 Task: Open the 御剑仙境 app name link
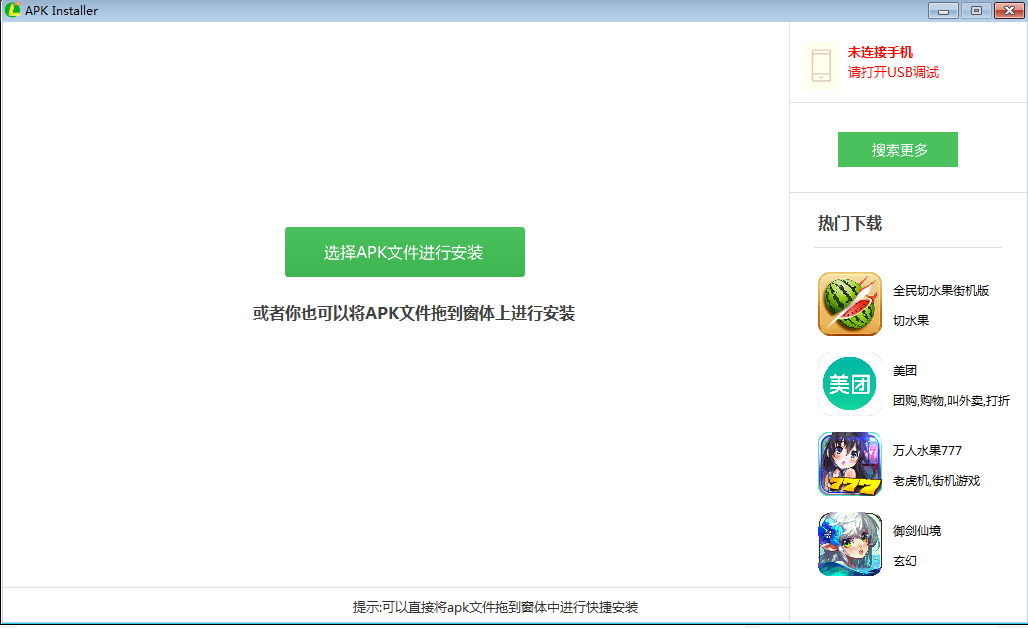(916, 531)
